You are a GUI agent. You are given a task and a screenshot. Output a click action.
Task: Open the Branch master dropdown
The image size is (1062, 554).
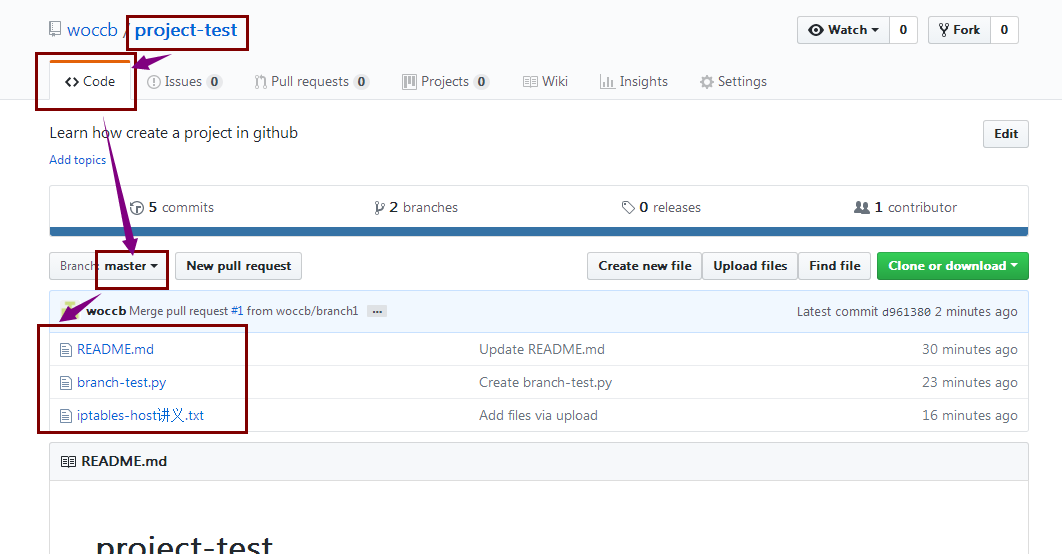click(x=108, y=266)
